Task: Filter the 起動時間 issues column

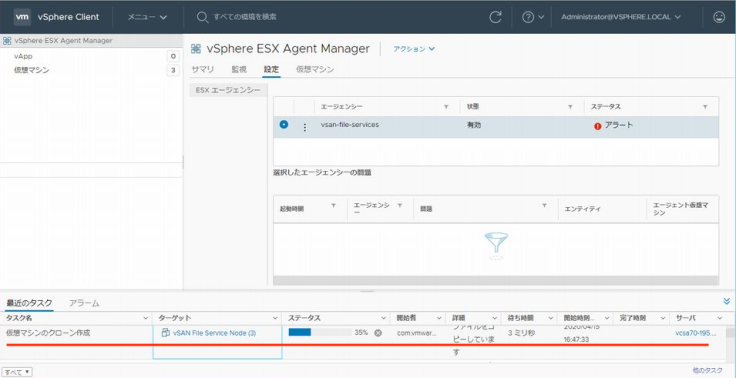Action: click(x=333, y=206)
